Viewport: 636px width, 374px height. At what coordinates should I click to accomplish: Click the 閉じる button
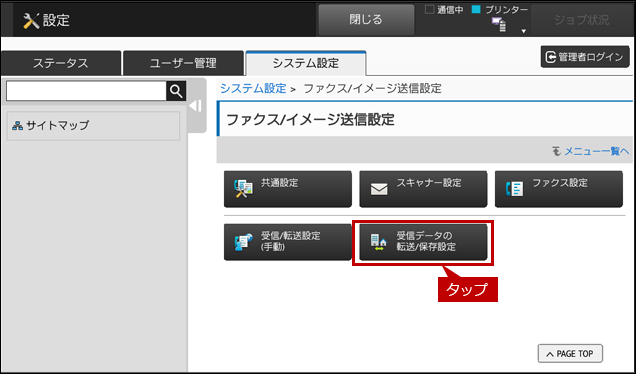point(366,20)
